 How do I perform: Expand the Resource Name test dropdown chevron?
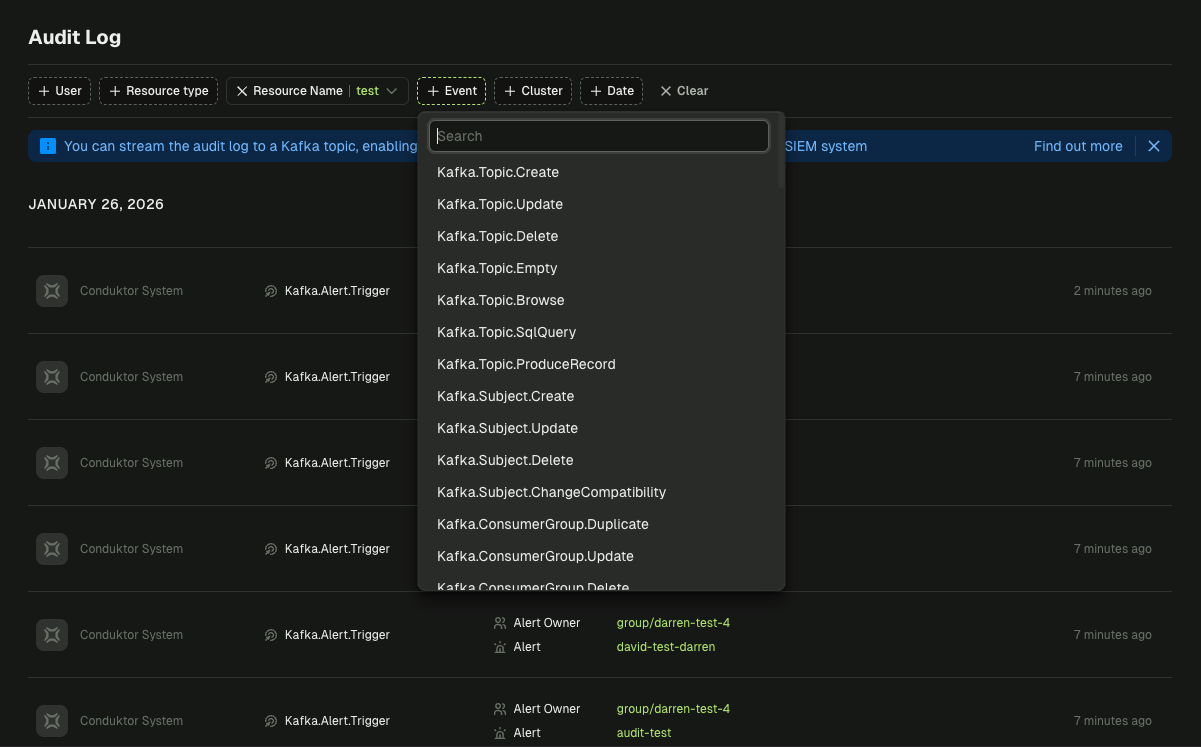point(392,91)
